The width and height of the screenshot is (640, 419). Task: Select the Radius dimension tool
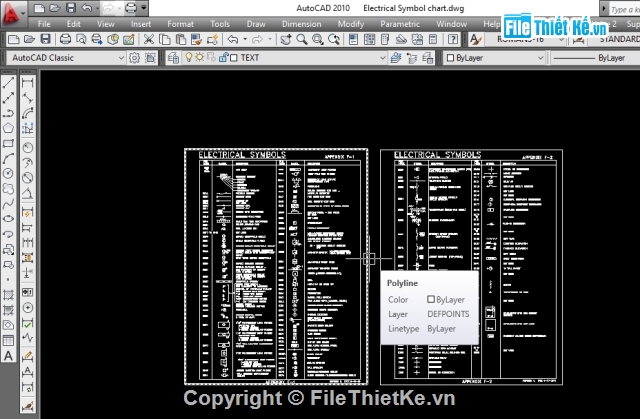(x=27, y=147)
